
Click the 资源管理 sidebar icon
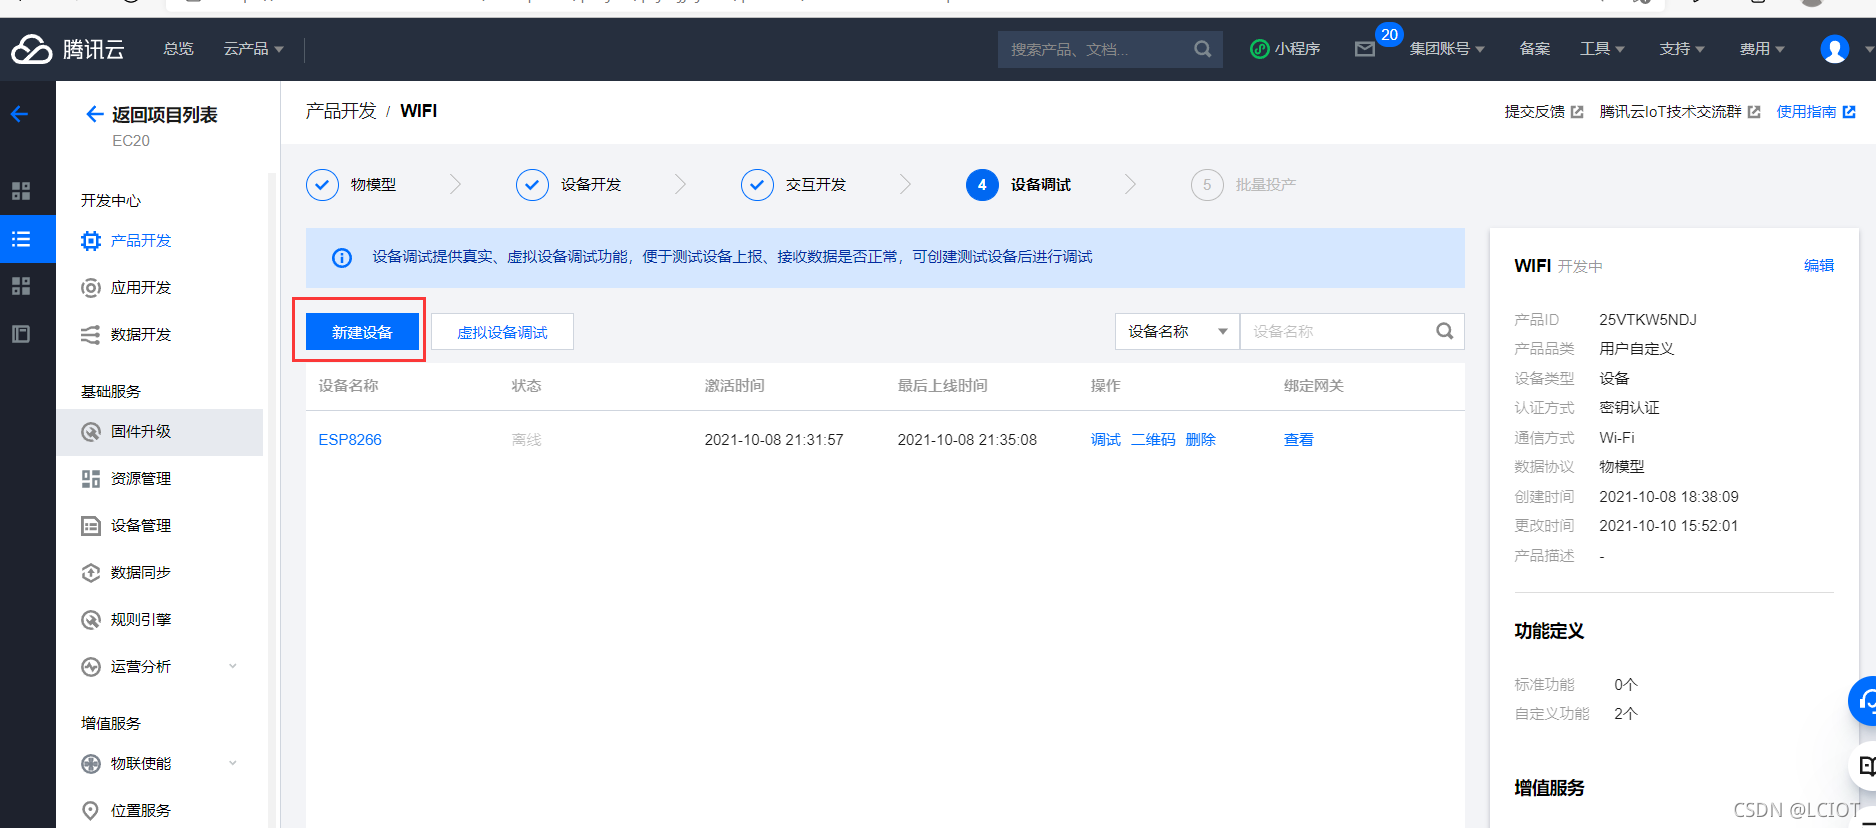(91, 479)
